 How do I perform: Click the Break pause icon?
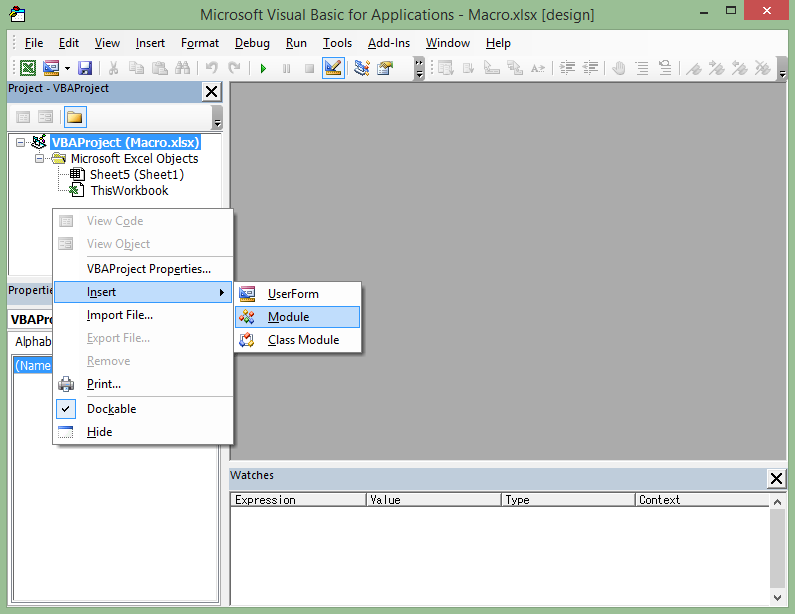pyautogui.click(x=286, y=68)
